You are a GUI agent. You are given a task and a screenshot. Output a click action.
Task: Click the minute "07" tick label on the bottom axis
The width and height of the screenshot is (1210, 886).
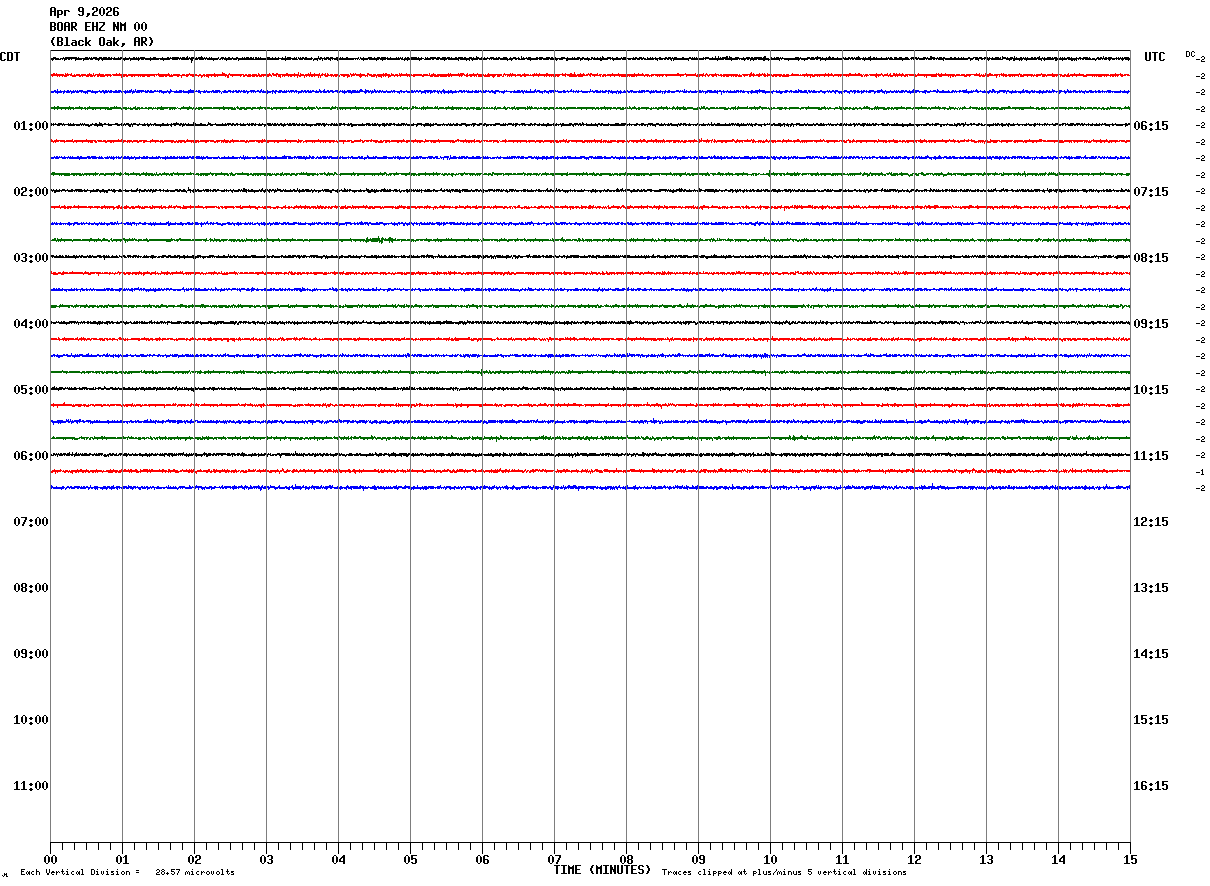(554, 860)
